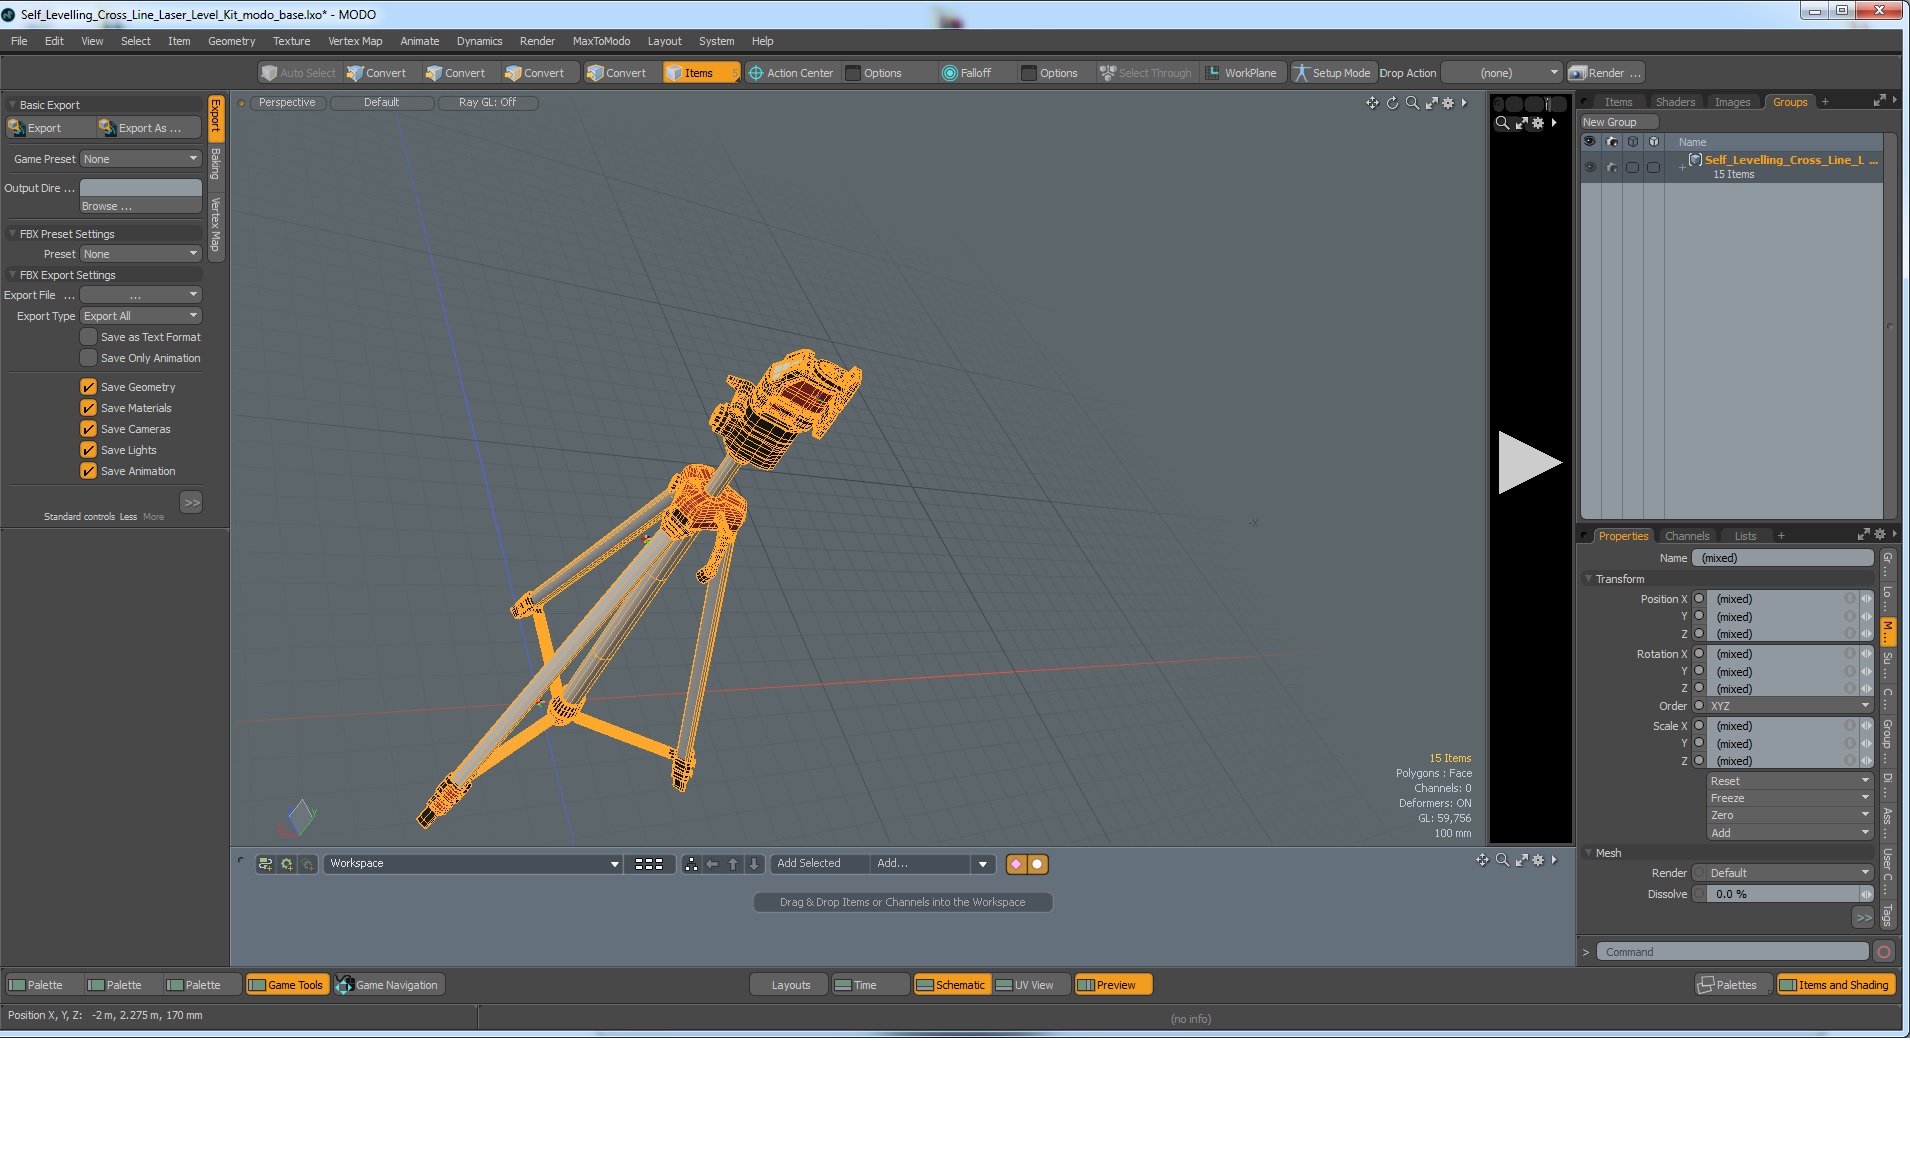Click the schematic down arrow icon

(x=754, y=864)
